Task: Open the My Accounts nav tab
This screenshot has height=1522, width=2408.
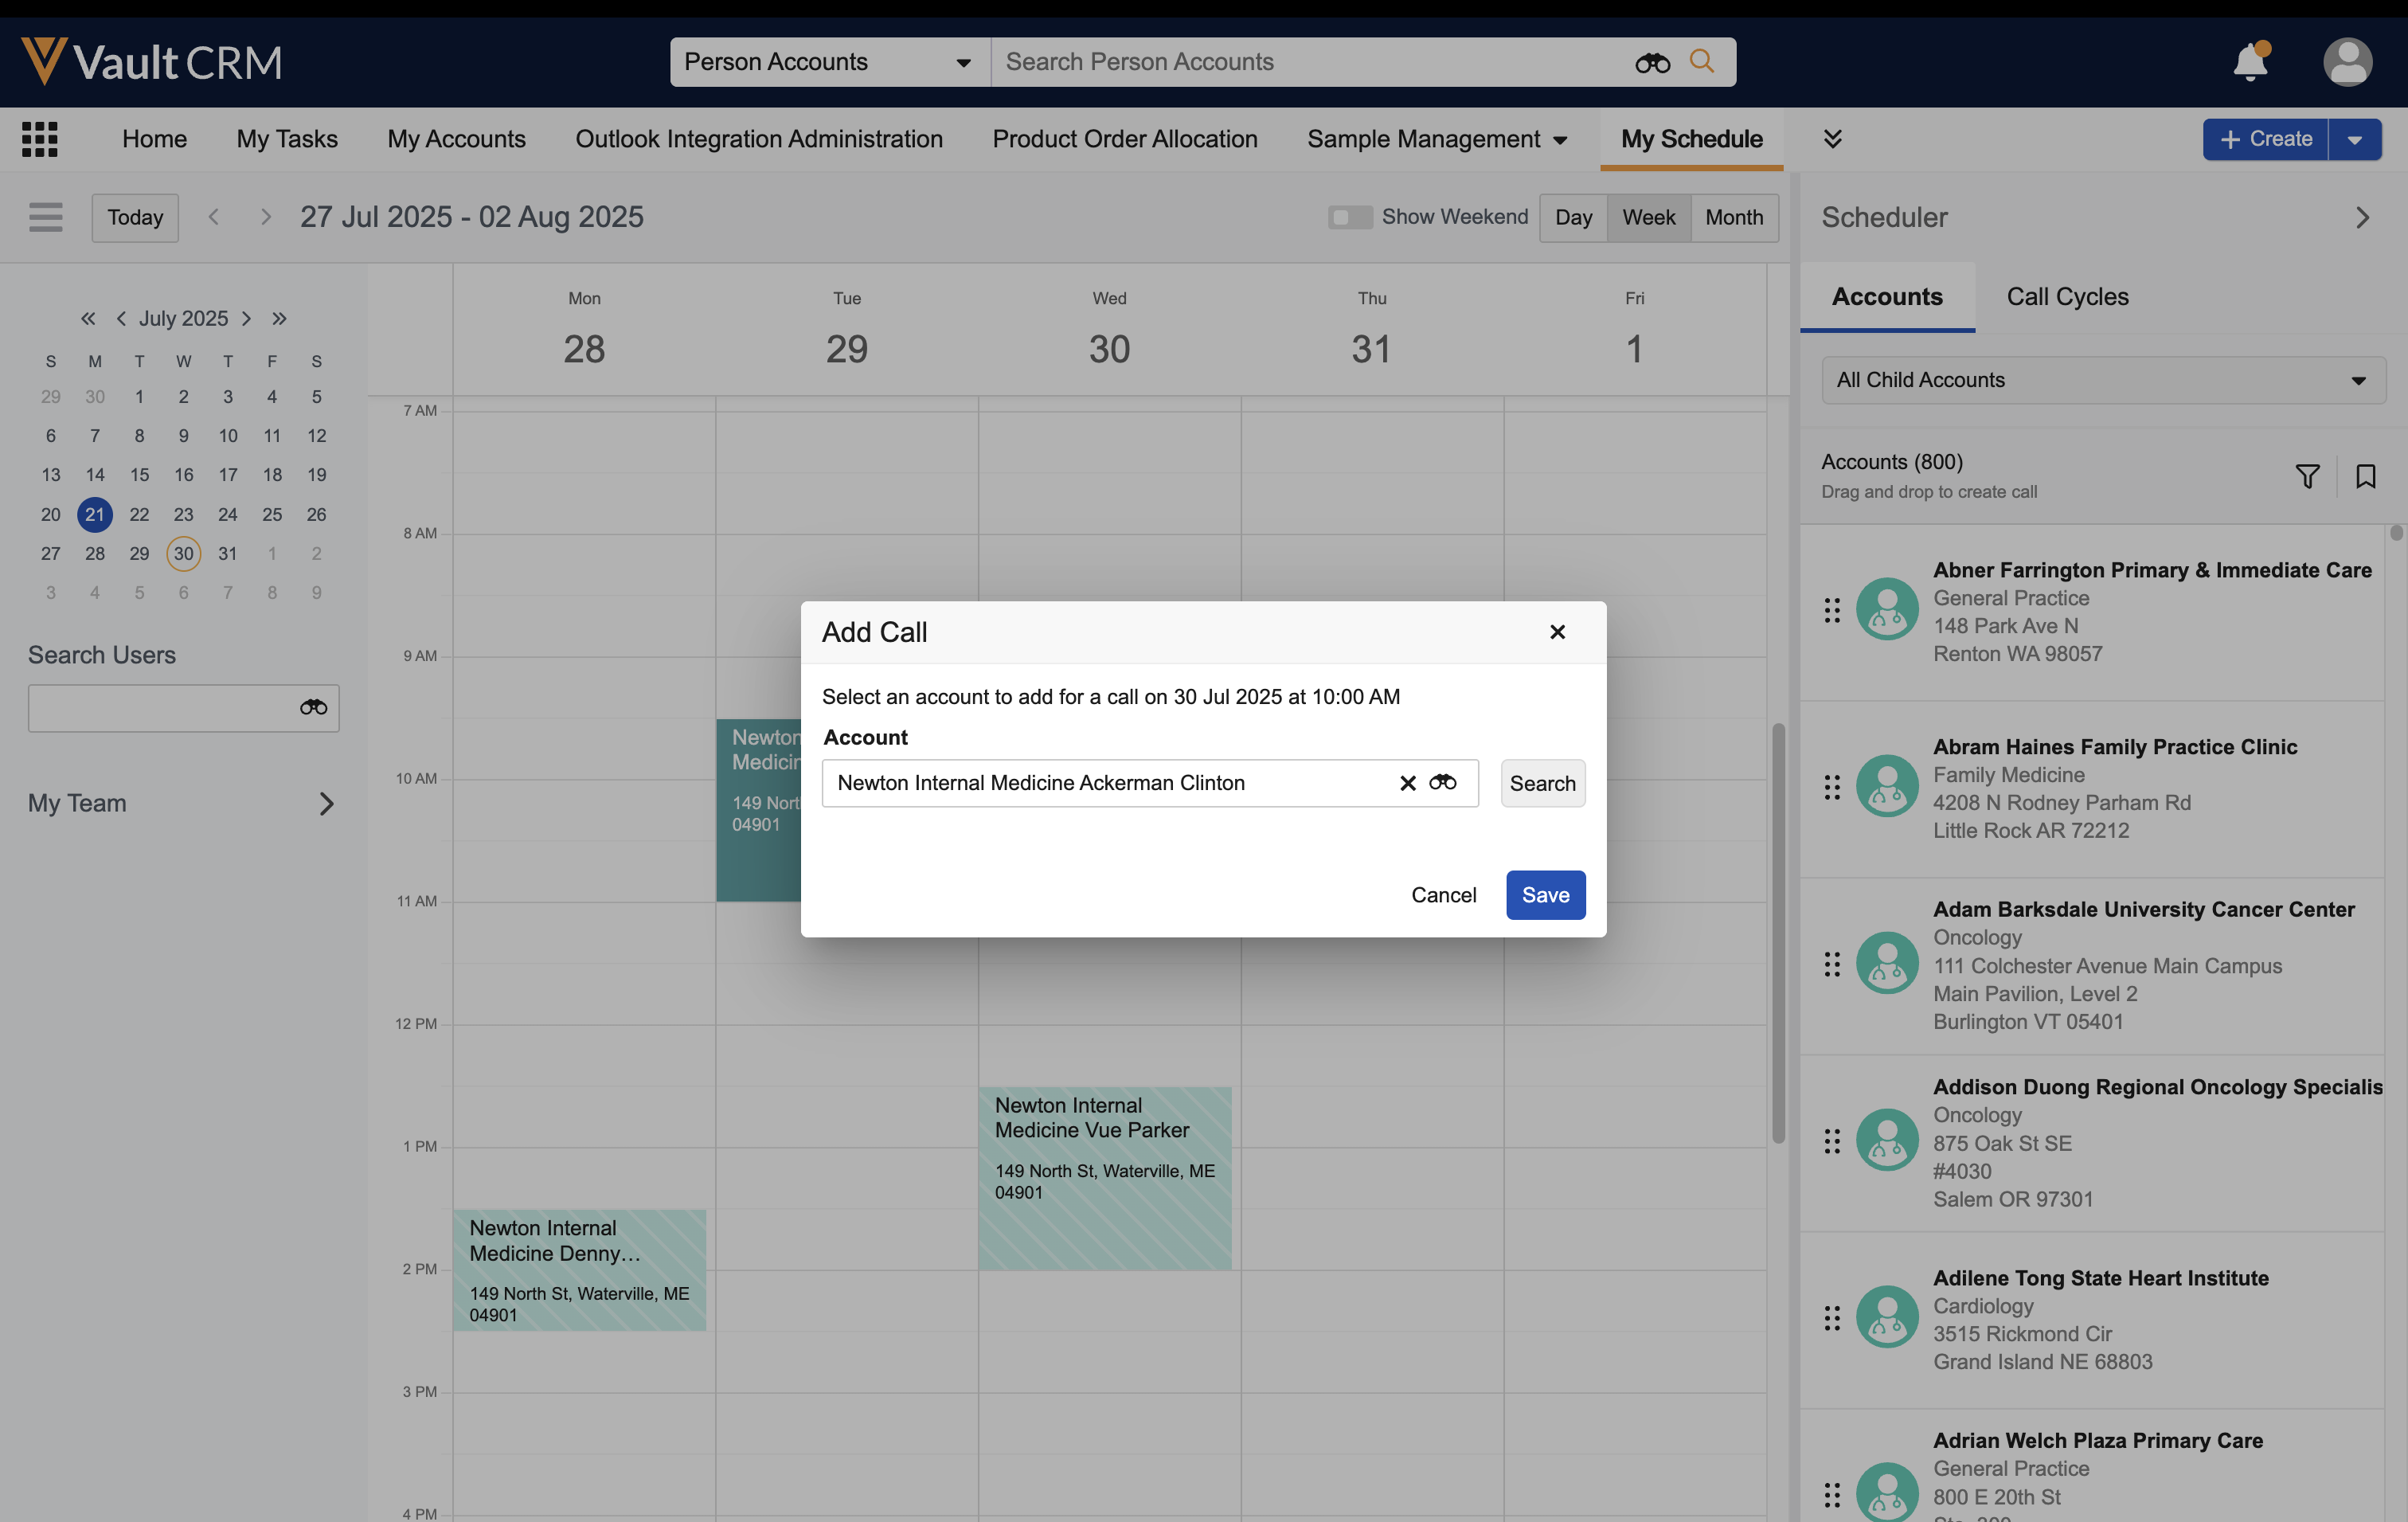Action: pos(456,139)
